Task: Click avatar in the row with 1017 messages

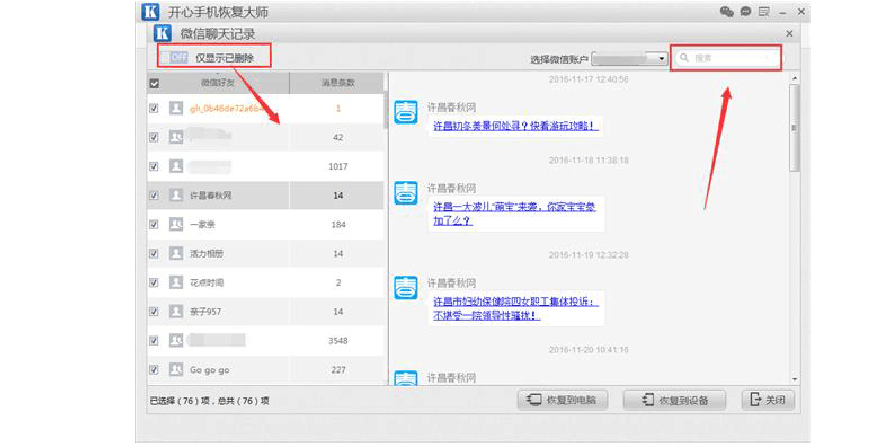Action: click(x=175, y=166)
